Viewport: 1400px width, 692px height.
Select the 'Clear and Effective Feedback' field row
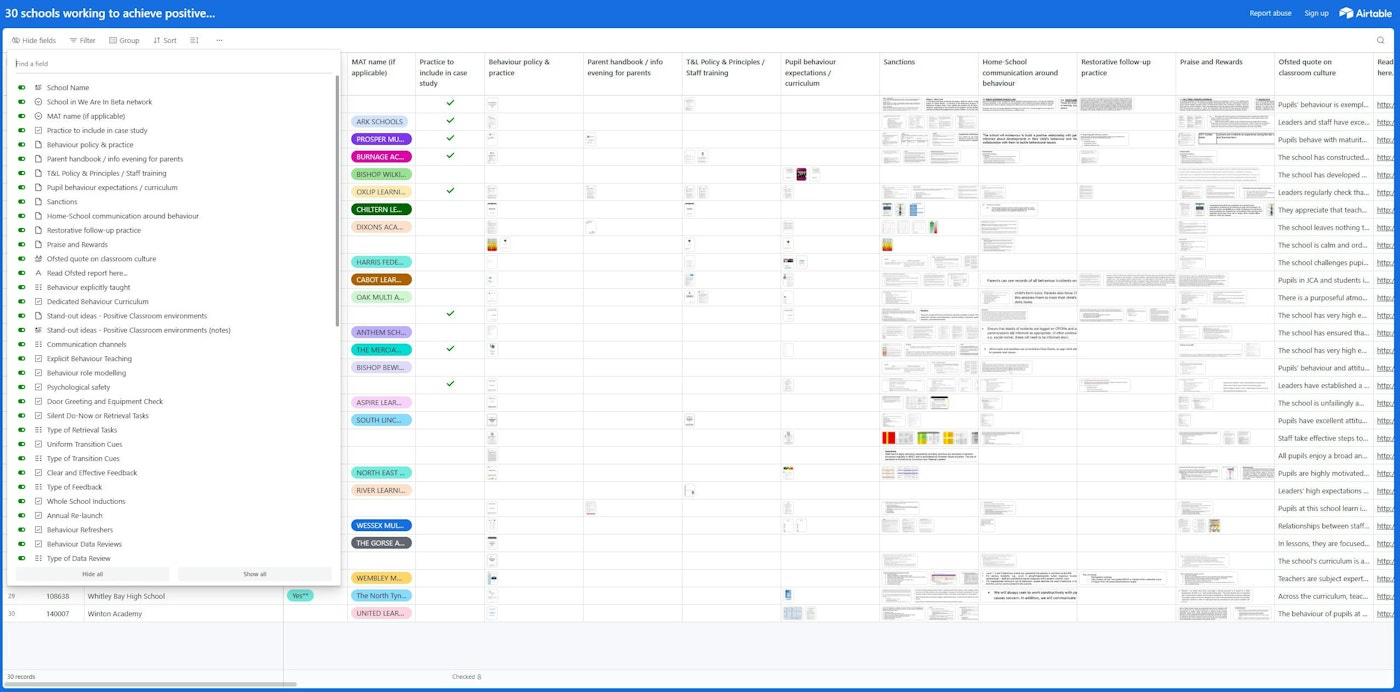click(172, 473)
